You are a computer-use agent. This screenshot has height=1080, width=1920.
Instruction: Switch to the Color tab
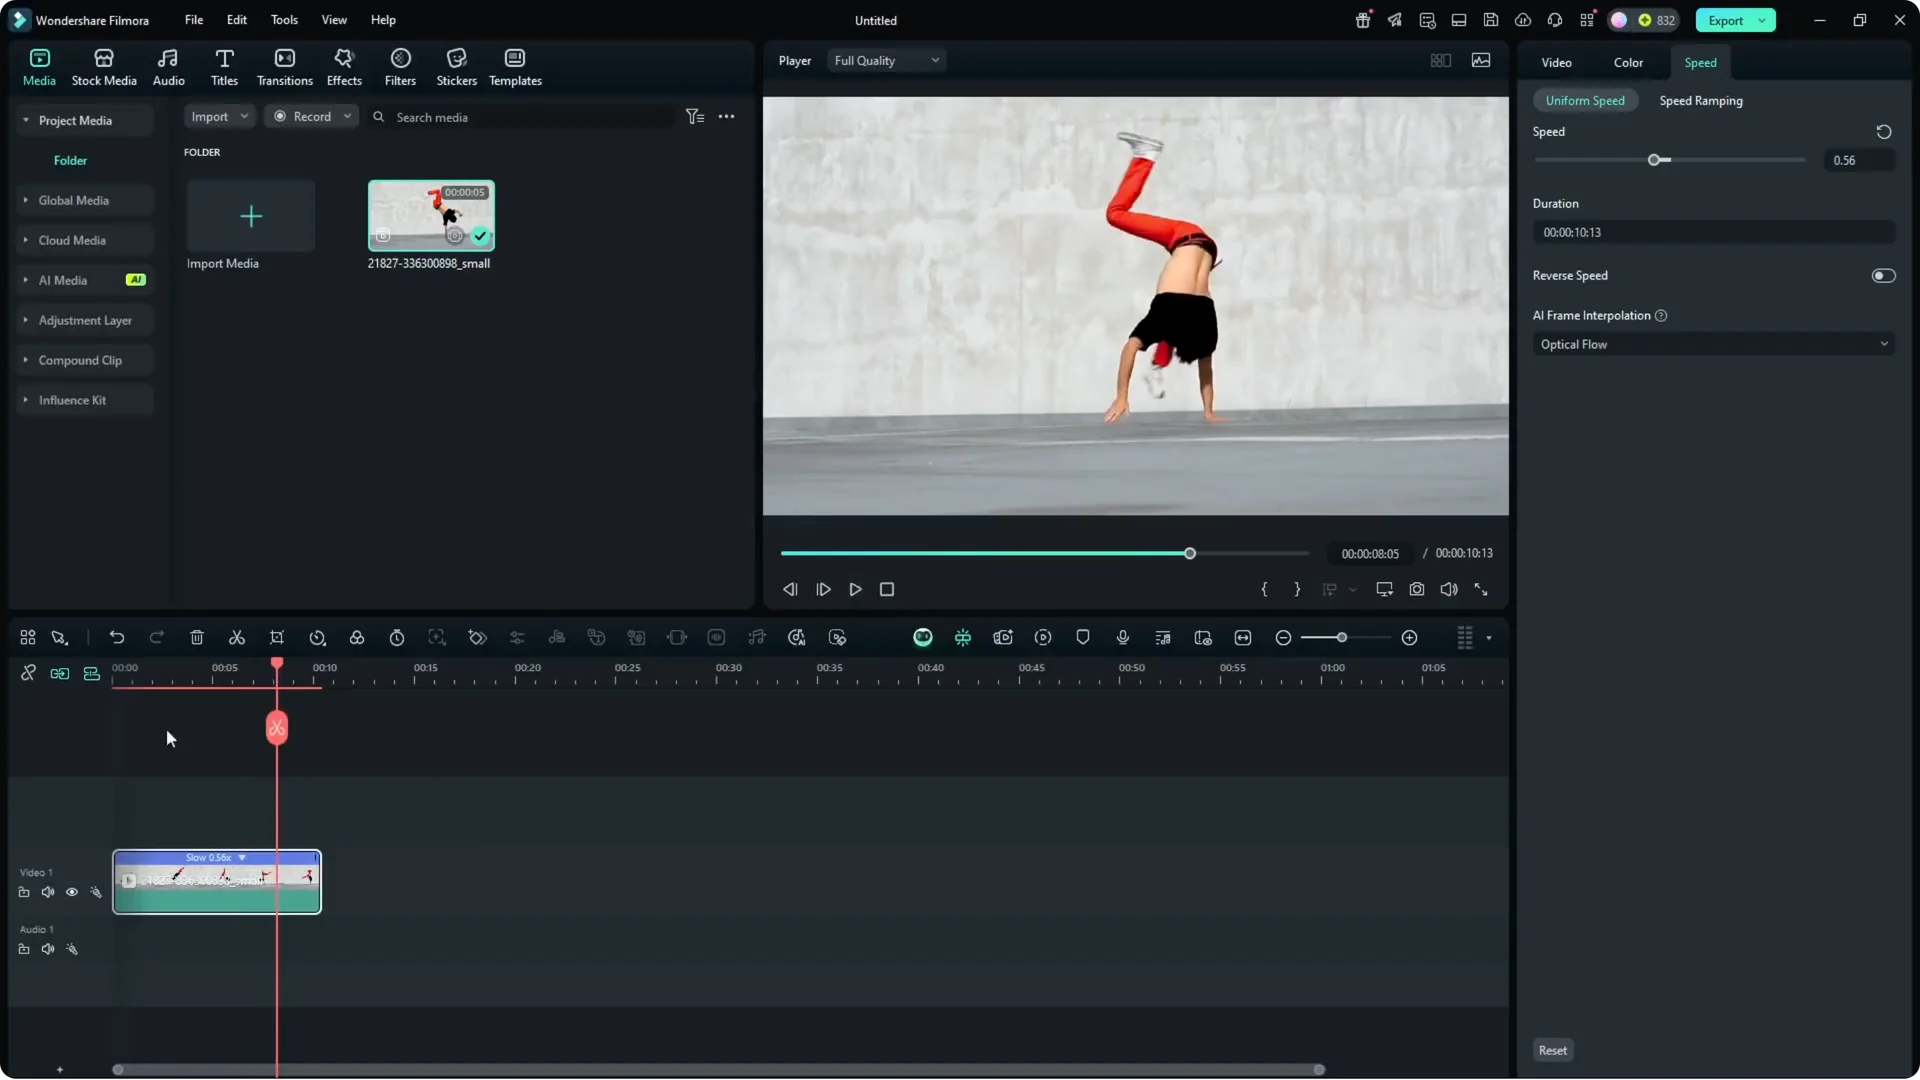(1627, 62)
